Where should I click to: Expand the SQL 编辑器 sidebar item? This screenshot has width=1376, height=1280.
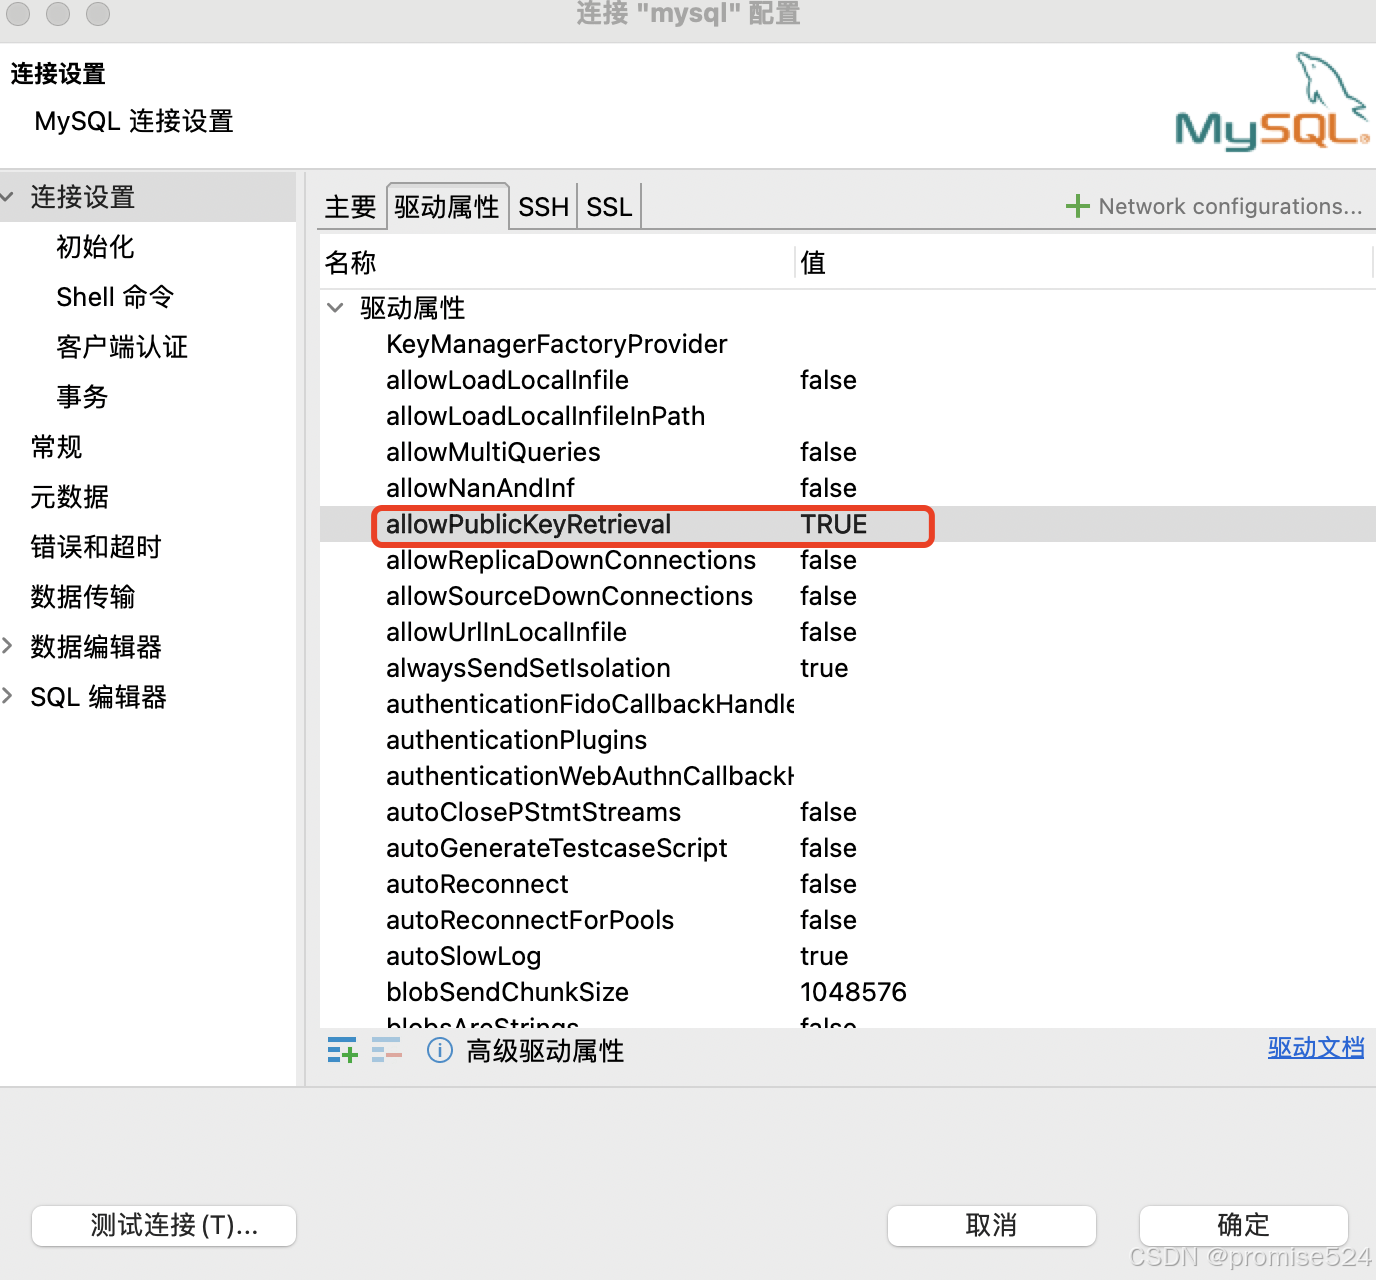pos(8,696)
